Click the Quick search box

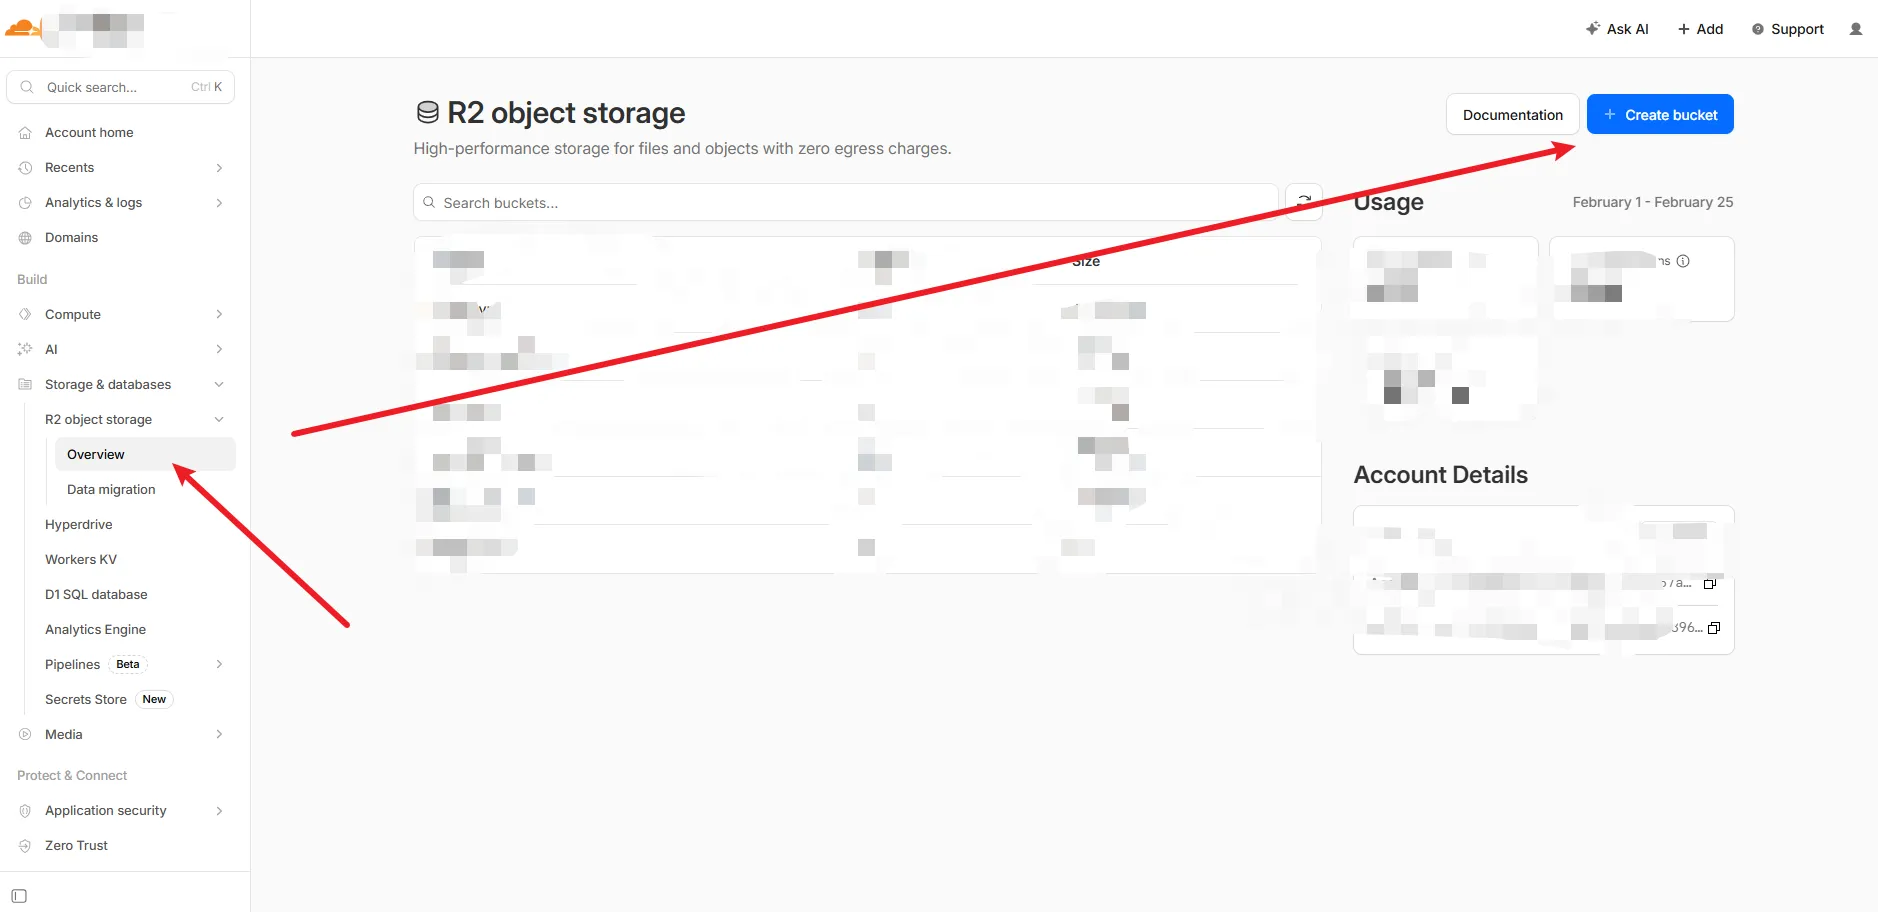(x=120, y=87)
